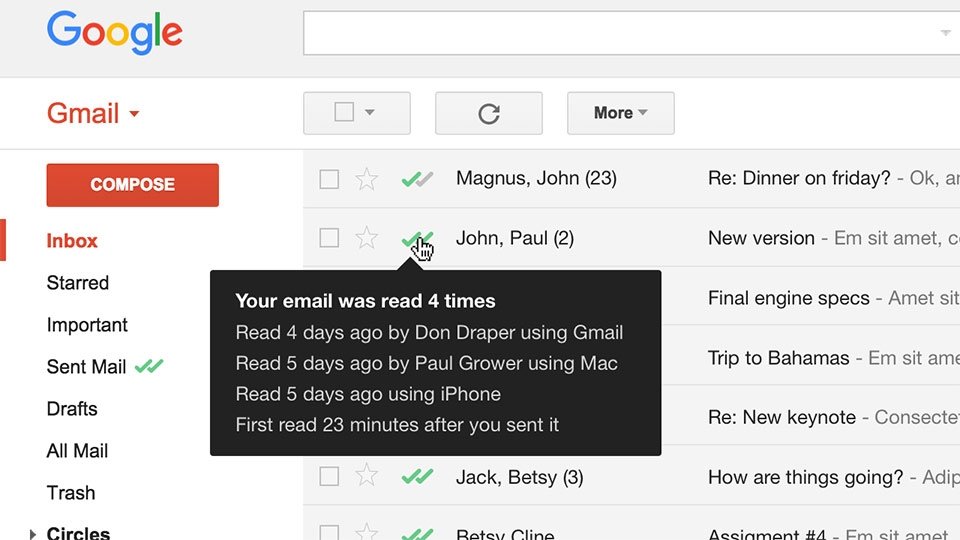
Task: Open the Inbox folder
Action: (x=72, y=241)
